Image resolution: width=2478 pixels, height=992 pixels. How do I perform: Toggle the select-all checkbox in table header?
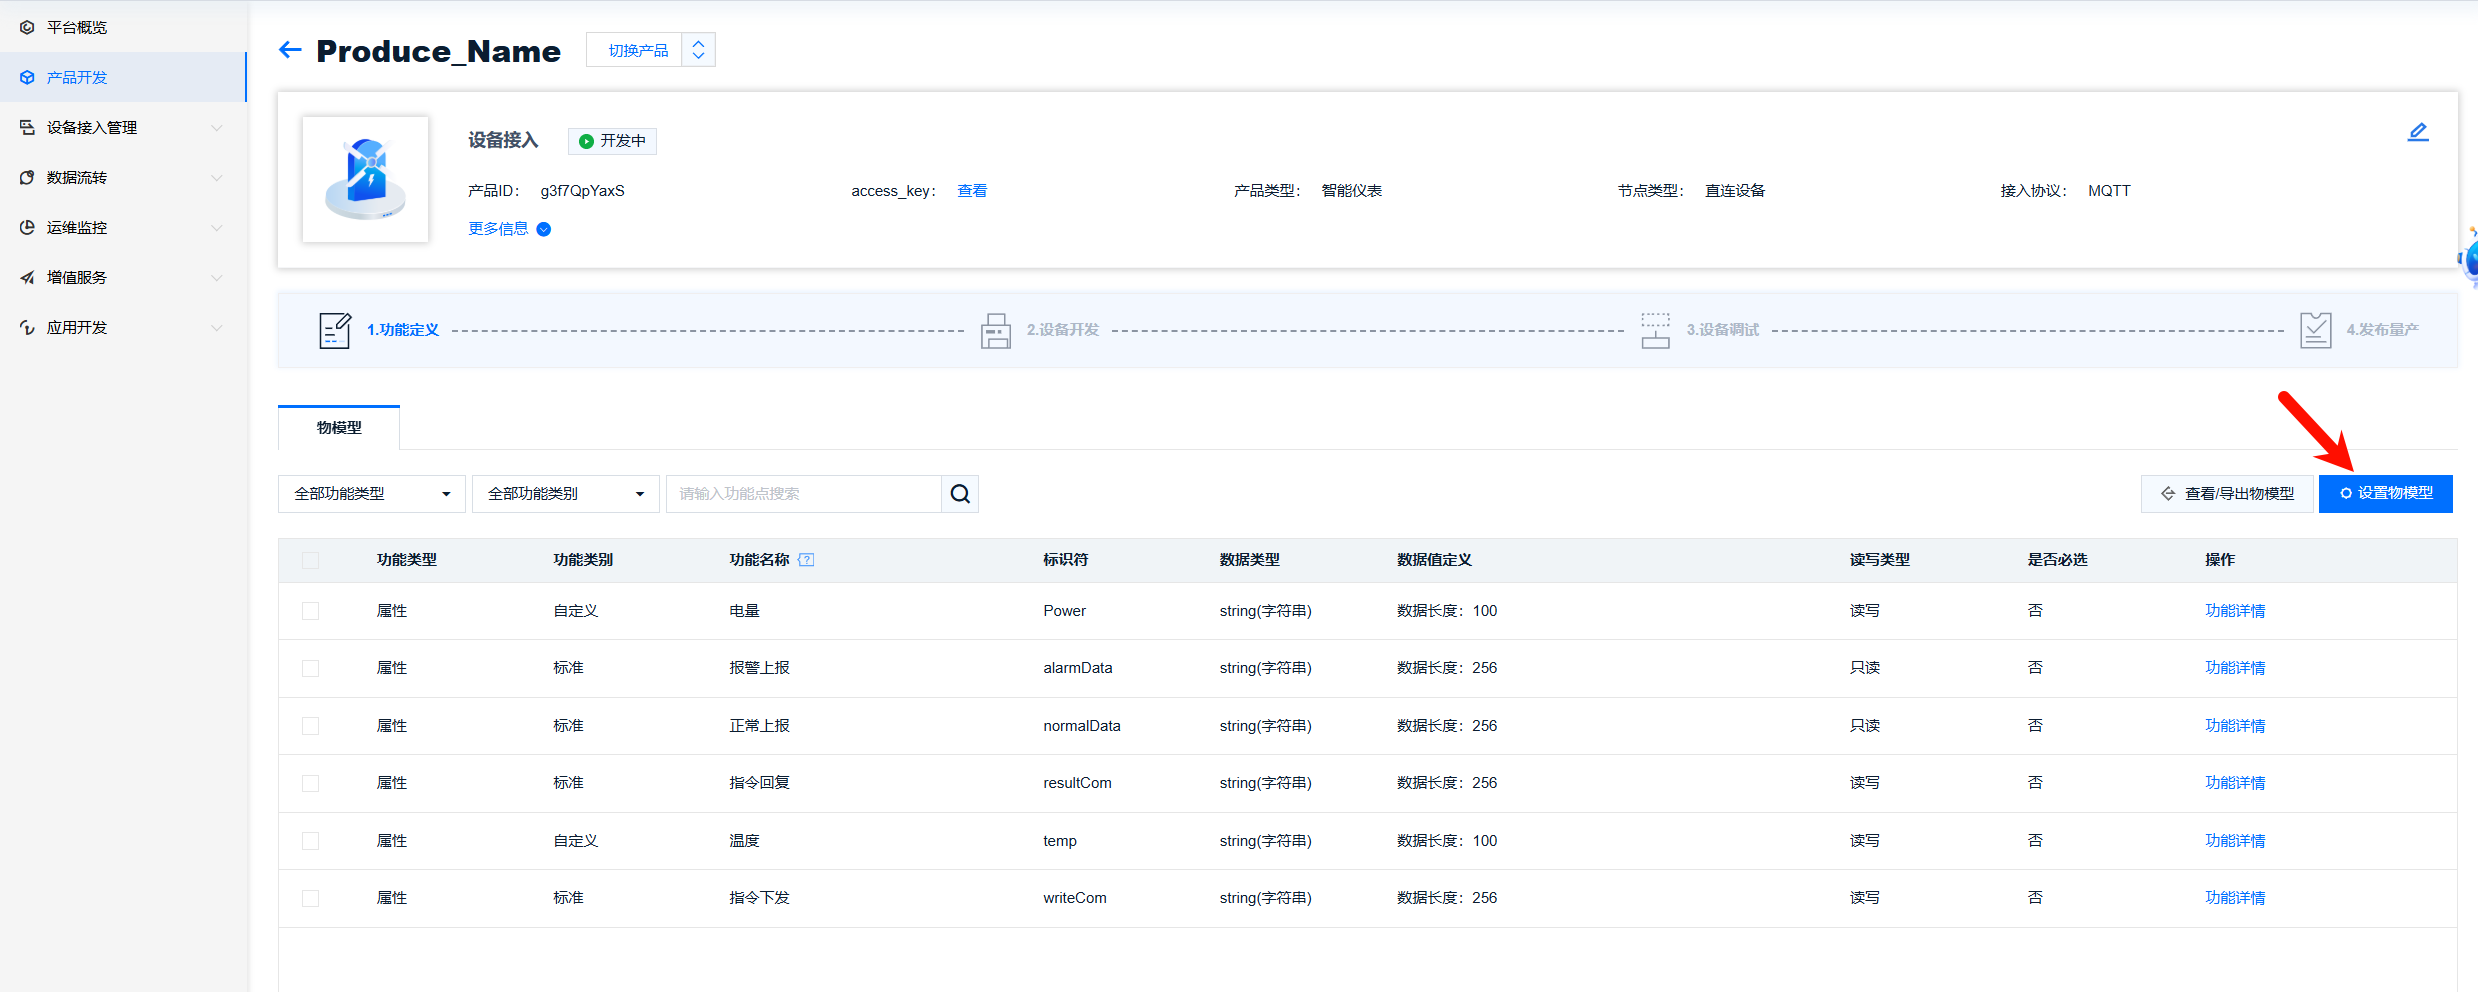[x=311, y=561]
